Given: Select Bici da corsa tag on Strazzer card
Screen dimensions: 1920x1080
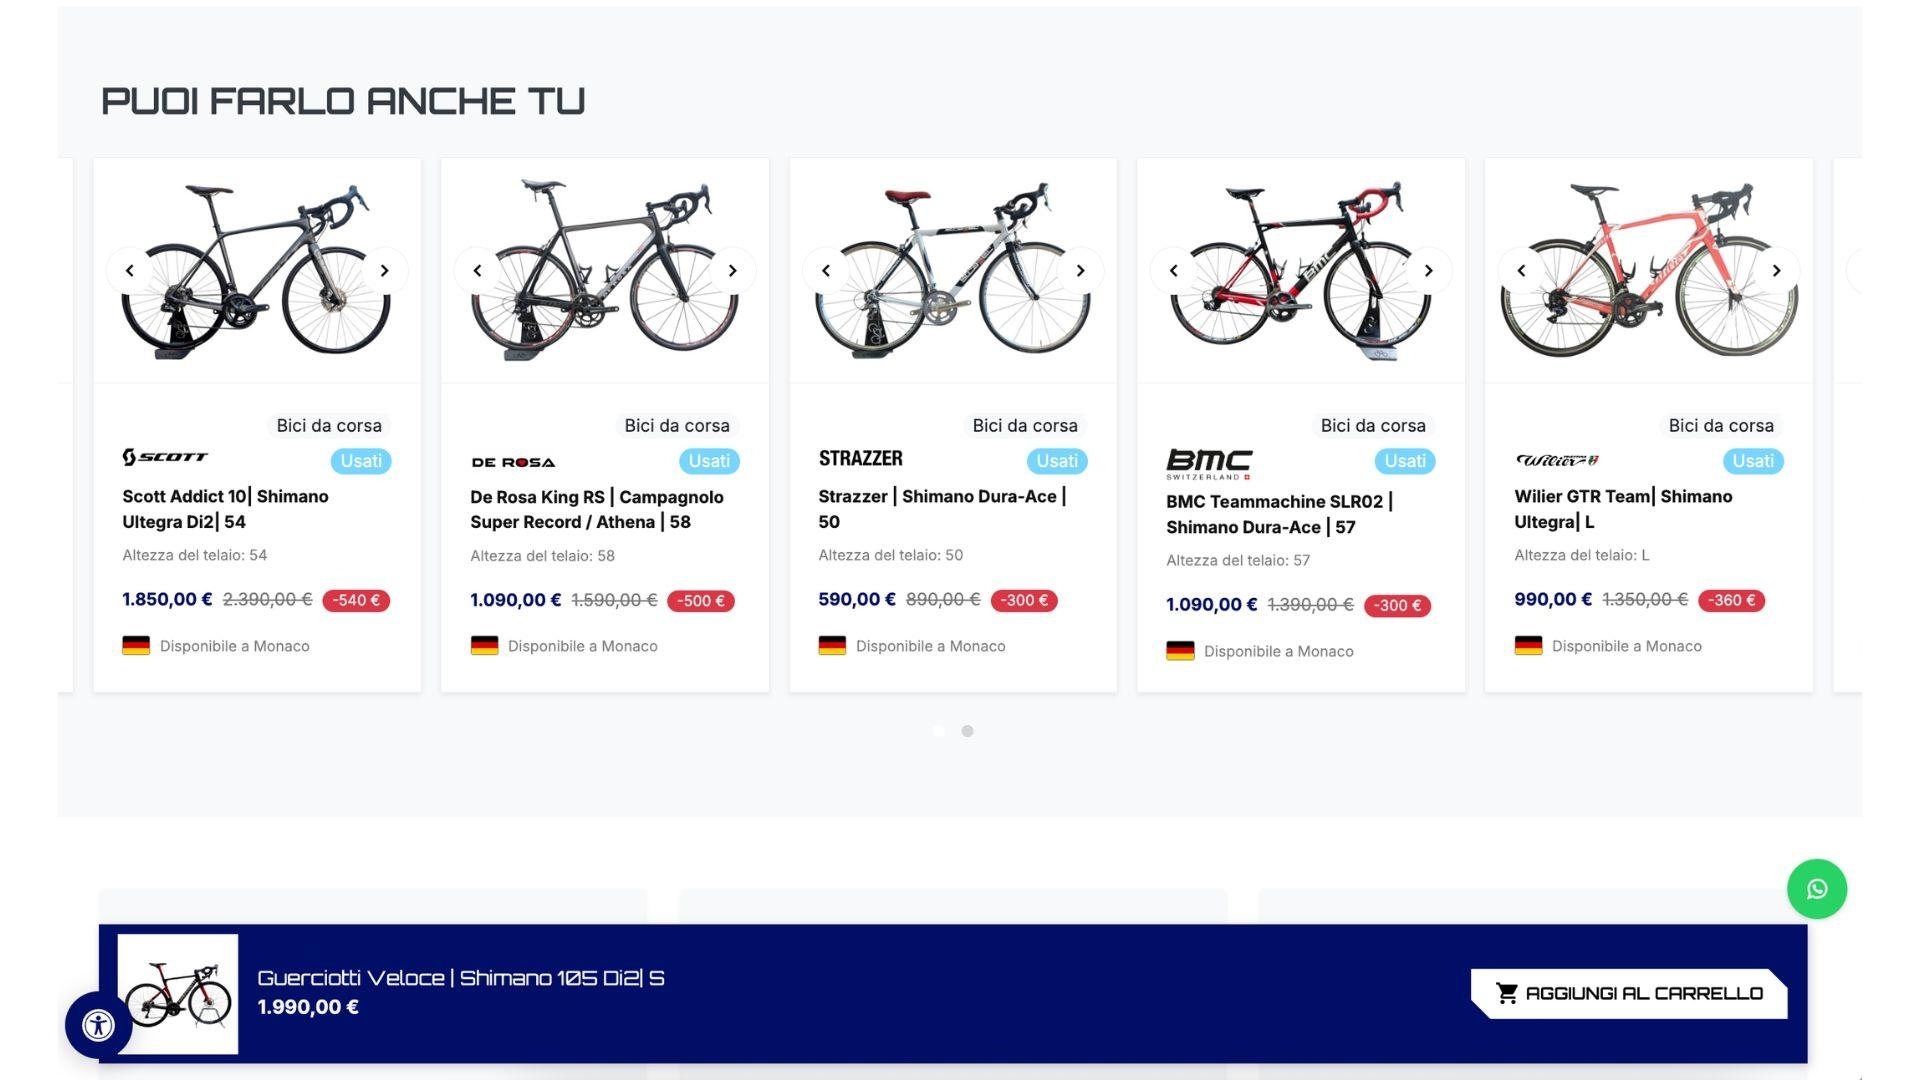Looking at the screenshot, I should [1024, 426].
